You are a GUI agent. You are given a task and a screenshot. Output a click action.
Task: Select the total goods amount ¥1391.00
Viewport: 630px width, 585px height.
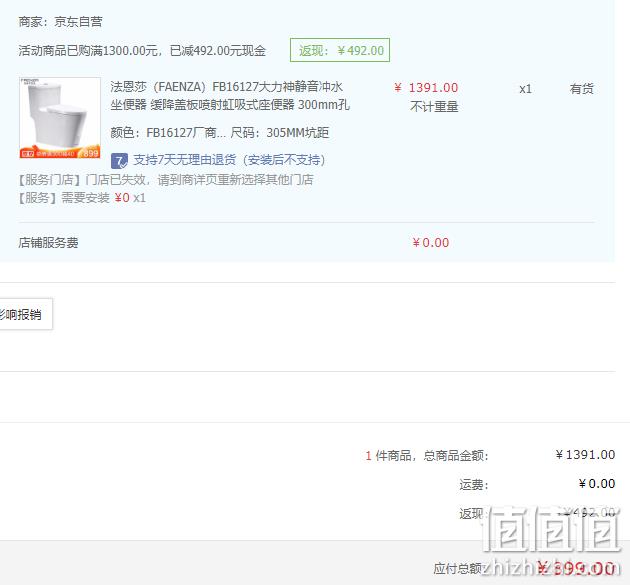pyautogui.click(x=585, y=455)
